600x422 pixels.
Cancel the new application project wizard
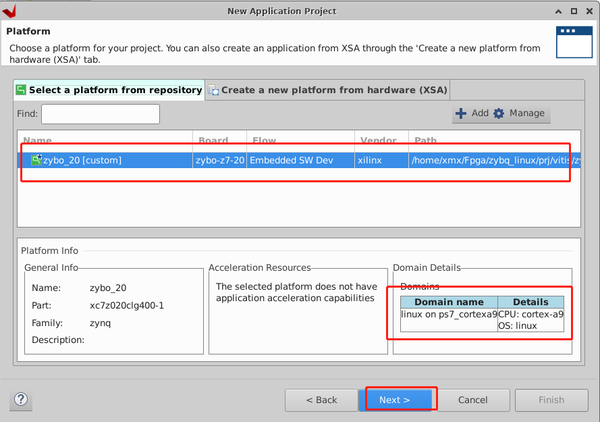pos(473,400)
